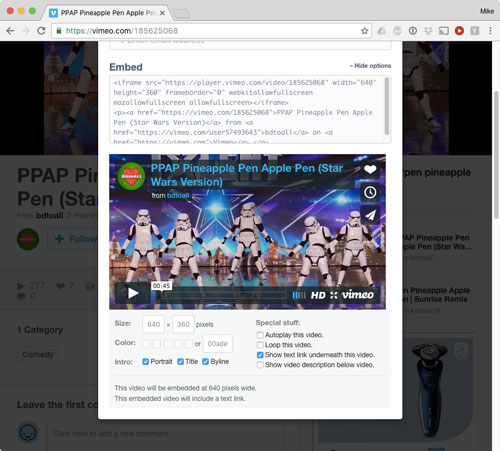The image size is (500, 451).
Task: Click Hide options link
Action: pyautogui.click(x=370, y=66)
